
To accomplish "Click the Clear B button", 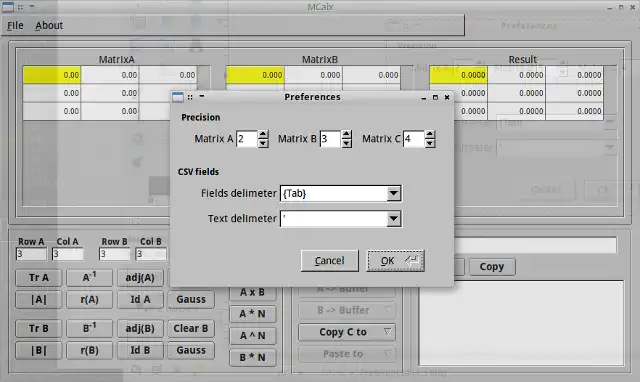I will tap(191, 329).
